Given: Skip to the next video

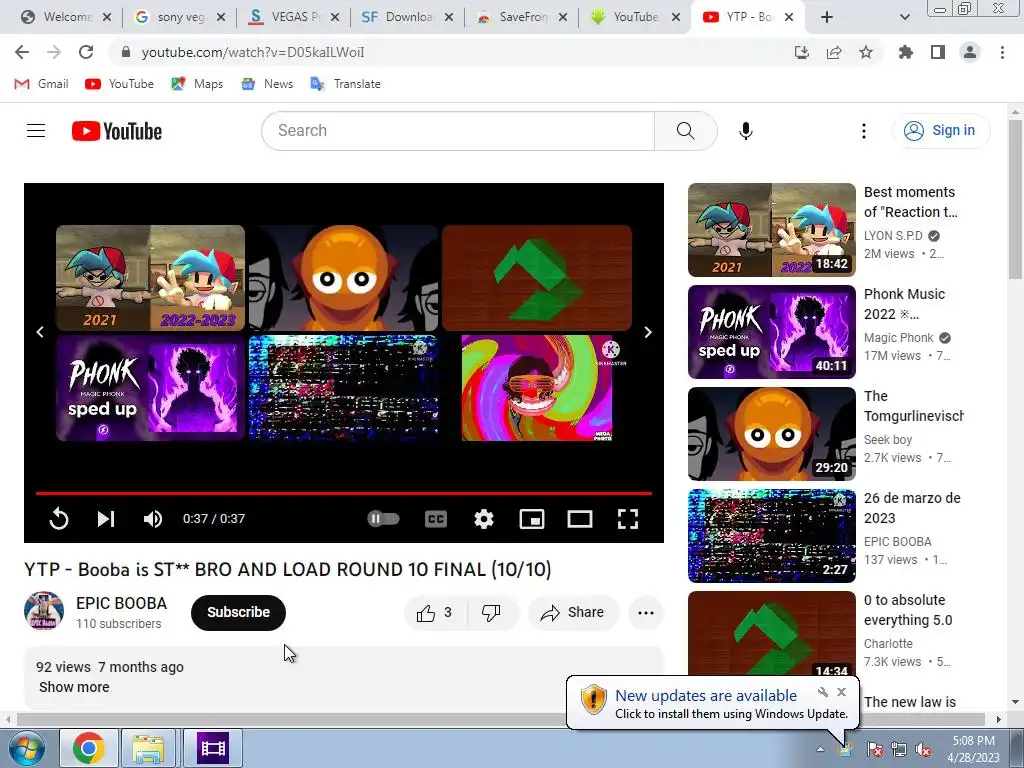Looking at the screenshot, I should (106, 519).
